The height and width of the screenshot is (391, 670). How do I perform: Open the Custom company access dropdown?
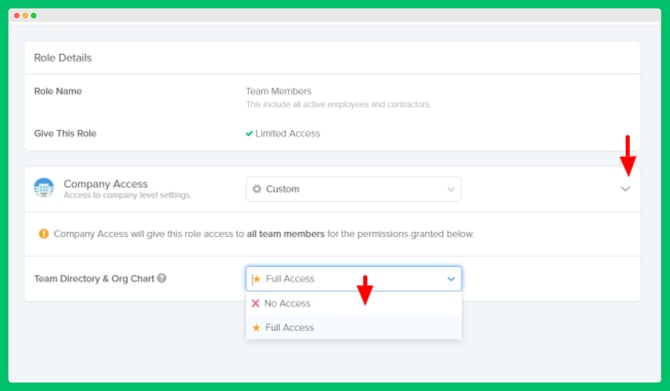coord(353,189)
